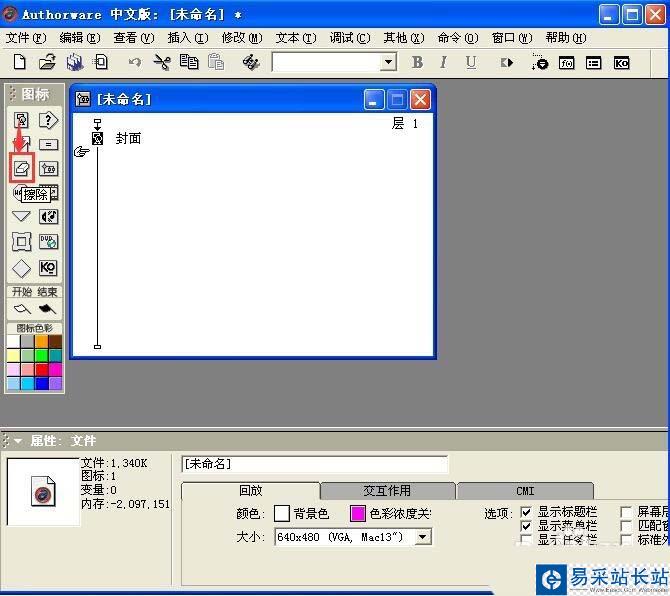The height and width of the screenshot is (596, 670).
Task: Click the Run/restart toolbar icon
Action: tap(506, 63)
